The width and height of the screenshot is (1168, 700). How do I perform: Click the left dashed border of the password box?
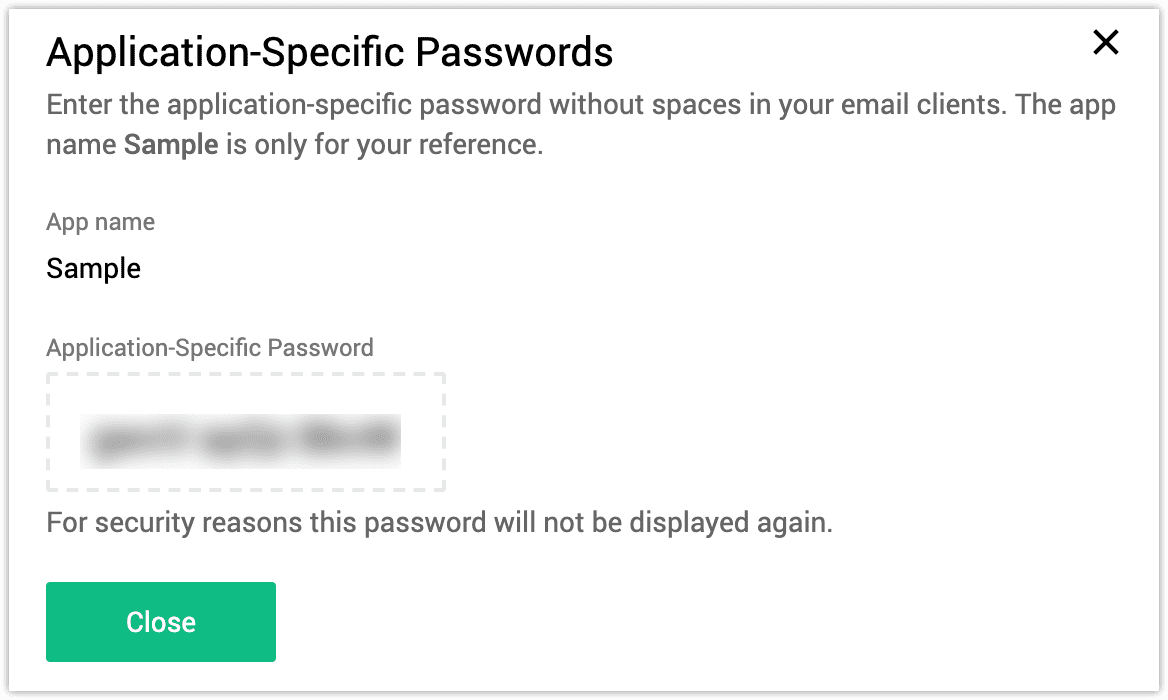click(48, 432)
